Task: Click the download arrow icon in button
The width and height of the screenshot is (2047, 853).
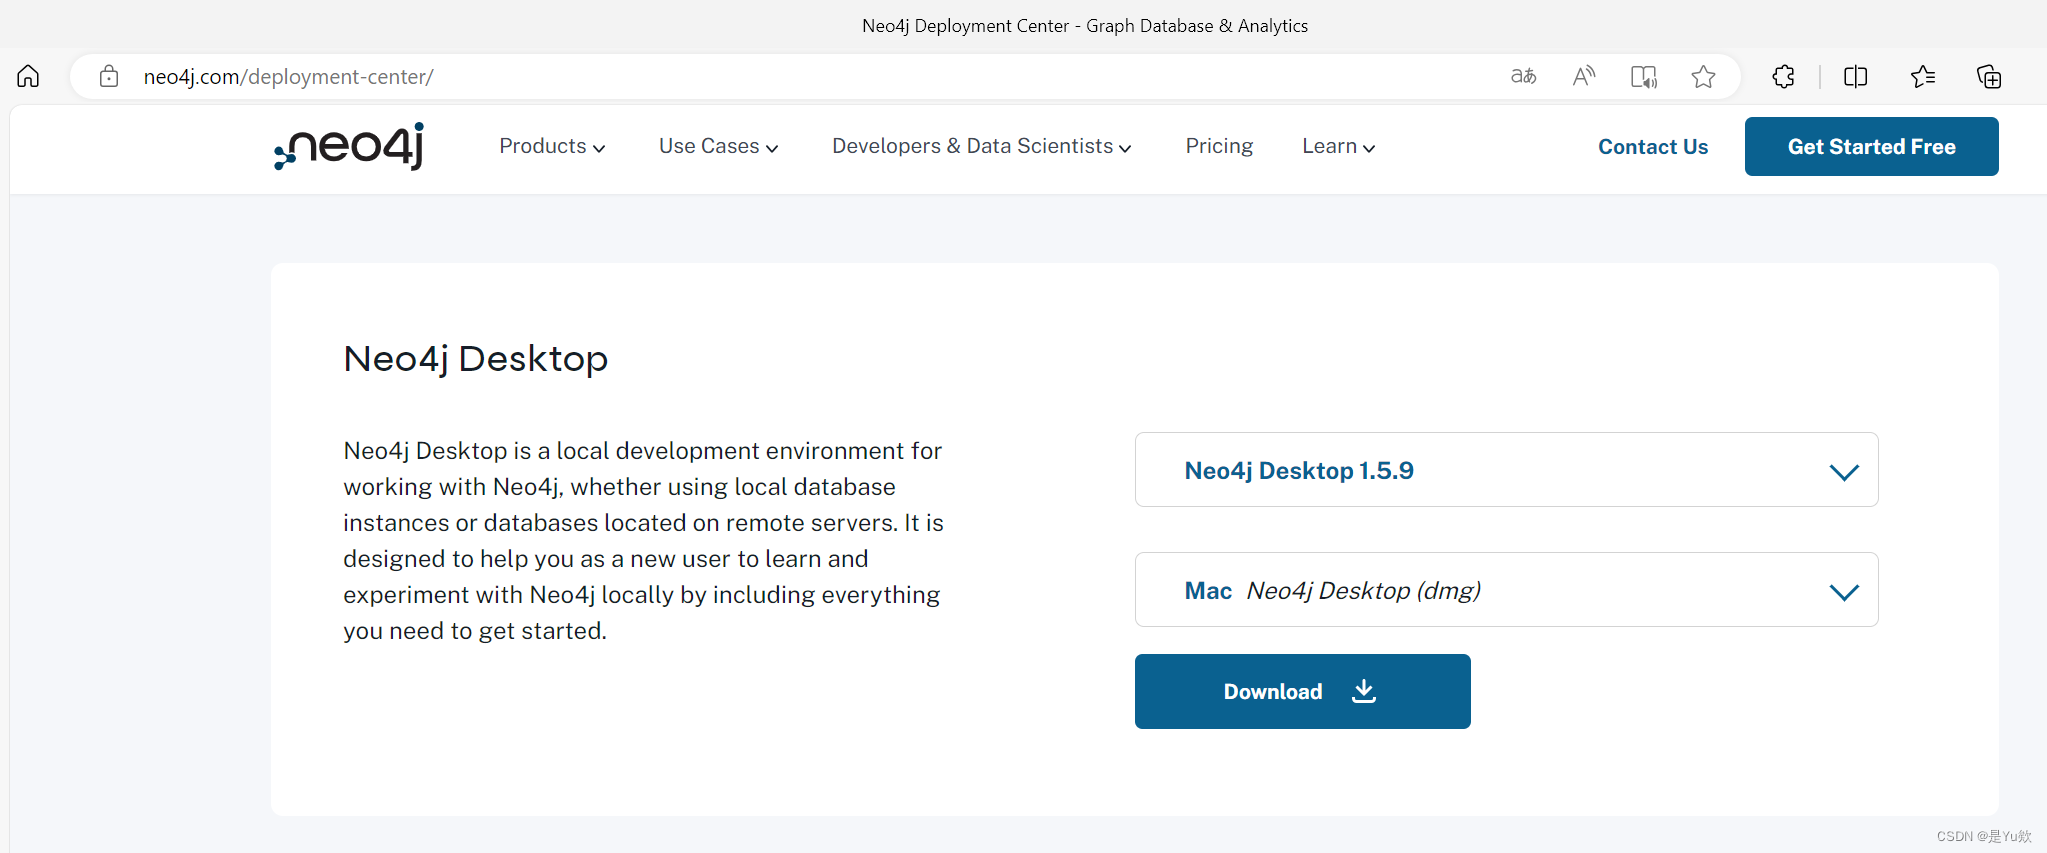Action: click(x=1364, y=691)
